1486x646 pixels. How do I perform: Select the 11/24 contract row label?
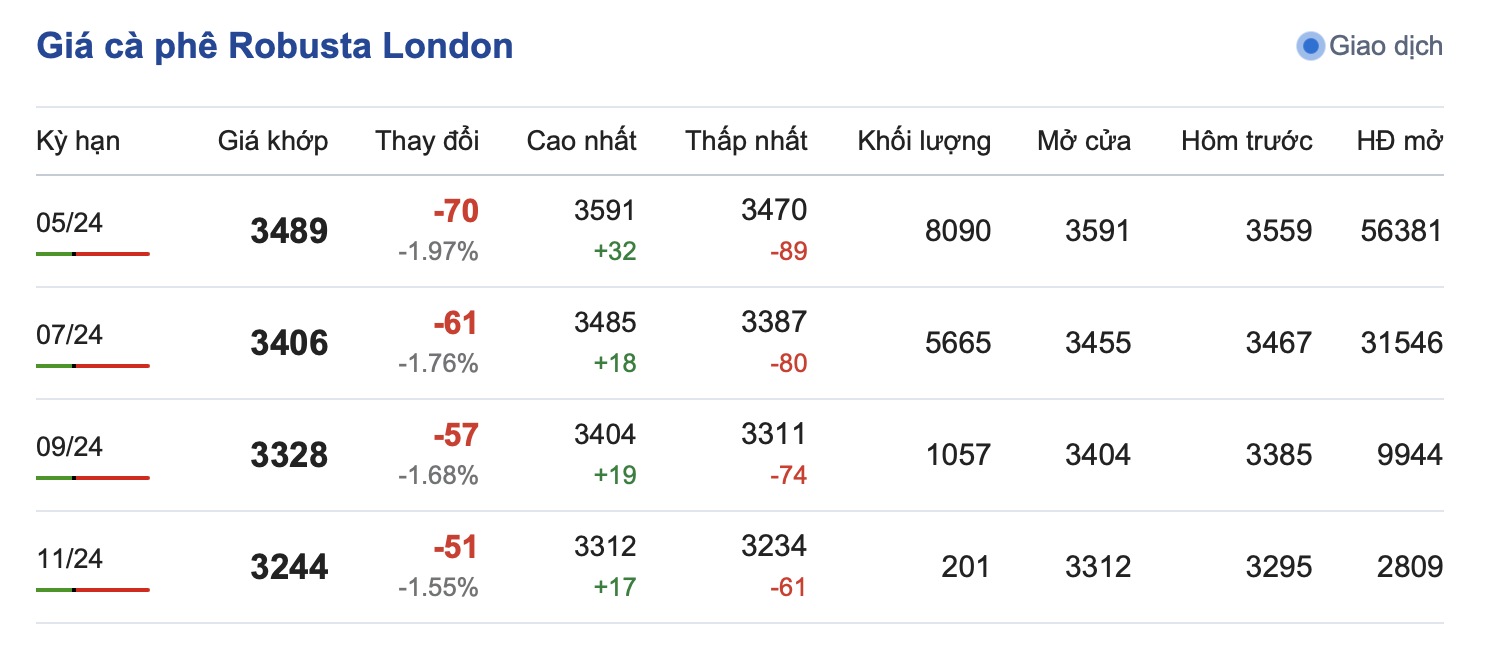(x=69, y=558)
